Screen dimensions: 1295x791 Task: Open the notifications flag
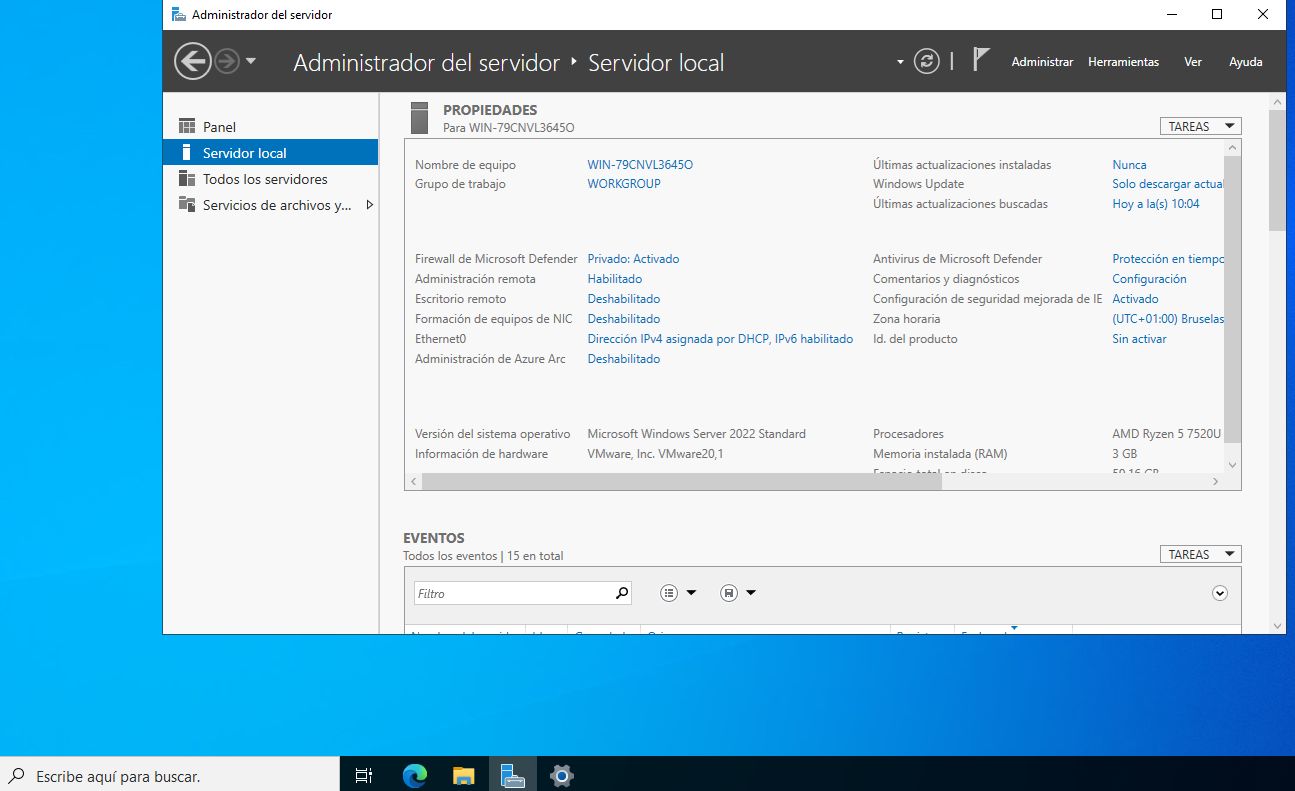tap(981, 60)
